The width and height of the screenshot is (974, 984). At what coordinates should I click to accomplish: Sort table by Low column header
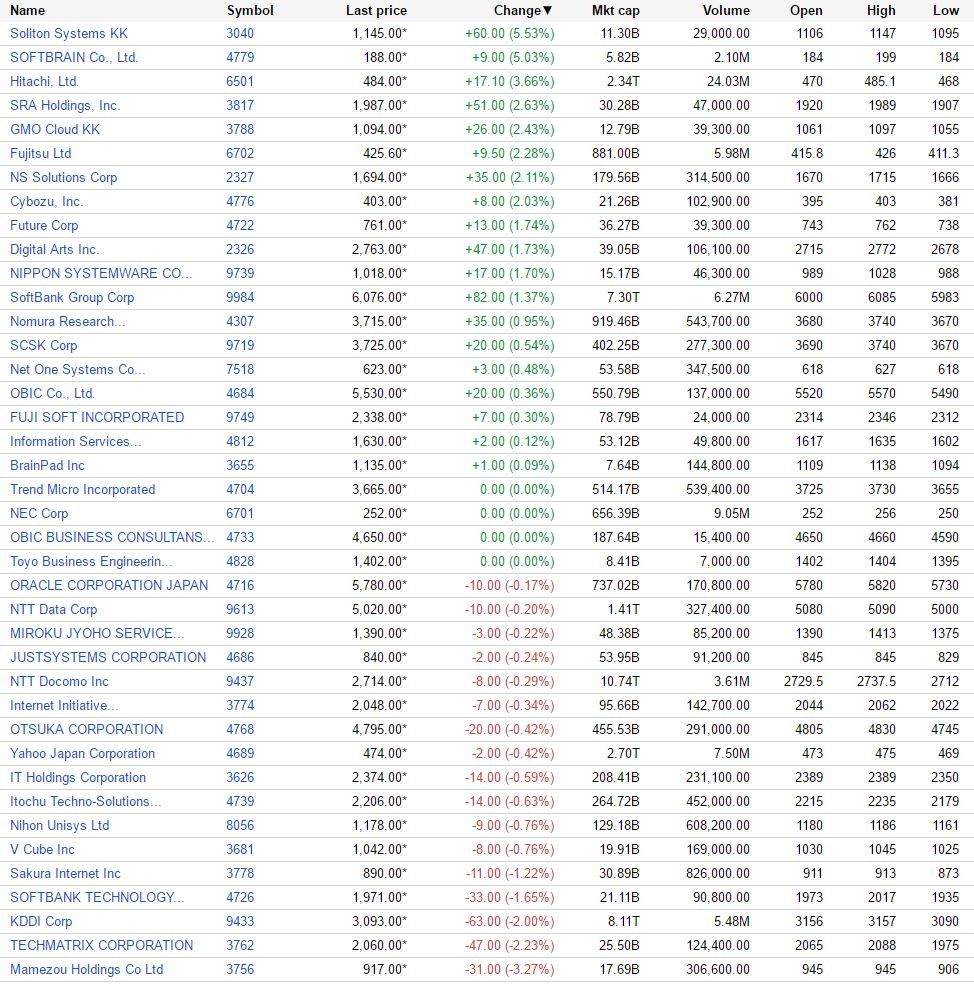pyautogui.click(x=946, y=11)
